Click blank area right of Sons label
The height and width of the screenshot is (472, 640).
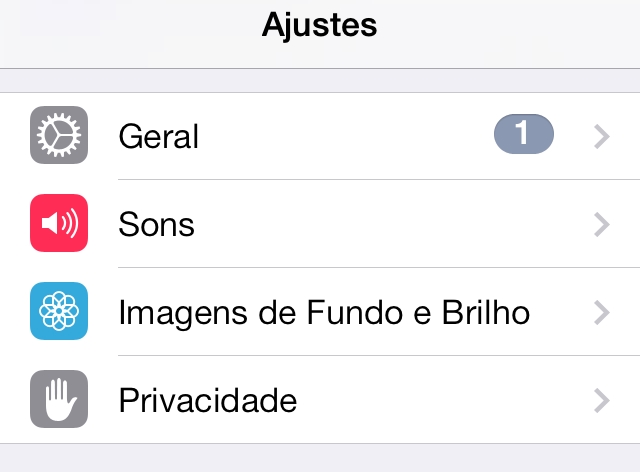pyautogui.click(x=394, y=224)
